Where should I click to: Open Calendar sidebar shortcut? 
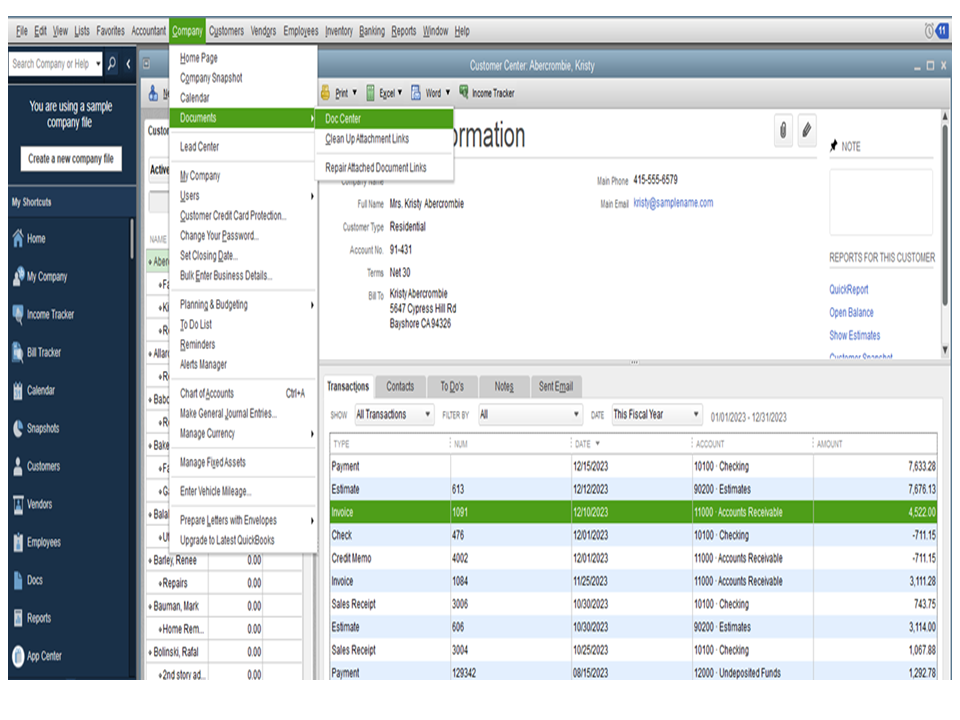pos(34,390)
